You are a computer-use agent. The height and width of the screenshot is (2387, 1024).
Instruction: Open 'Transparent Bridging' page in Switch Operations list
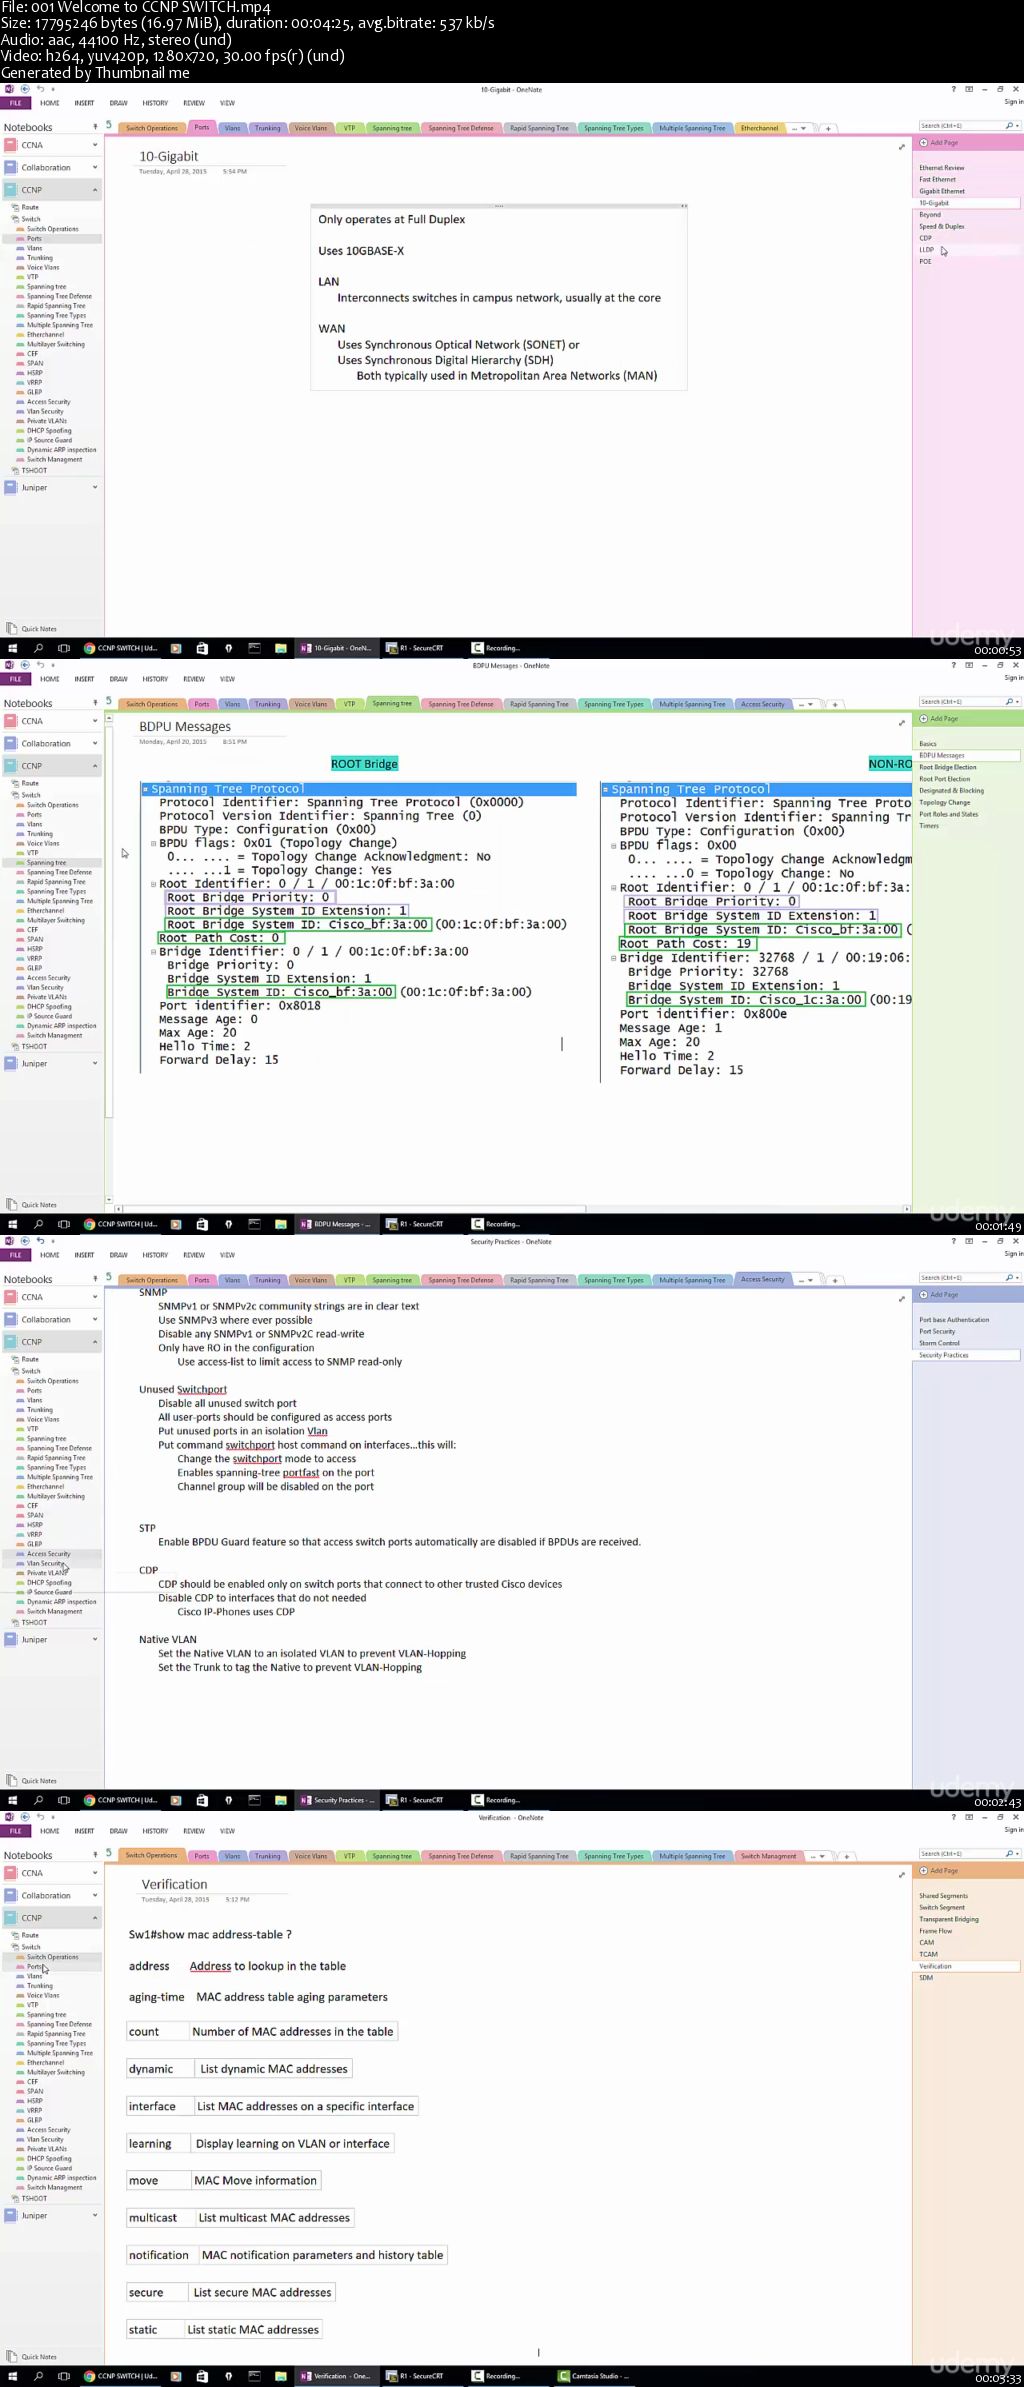pos(949,1919)
